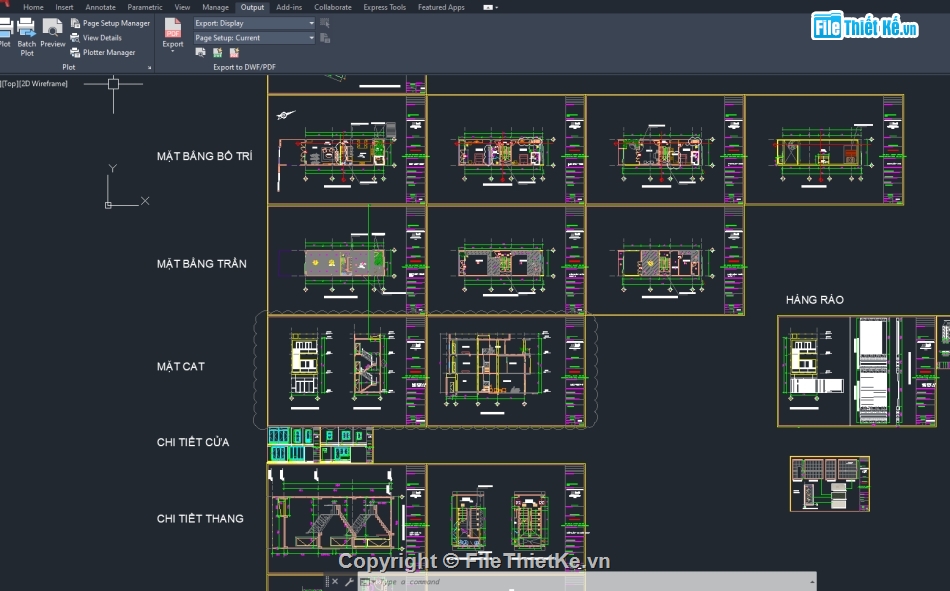Select the CHI TIẾT CỬA label text
The height and width of the screenshot is (591, 950).
click(x=193, y=442)
